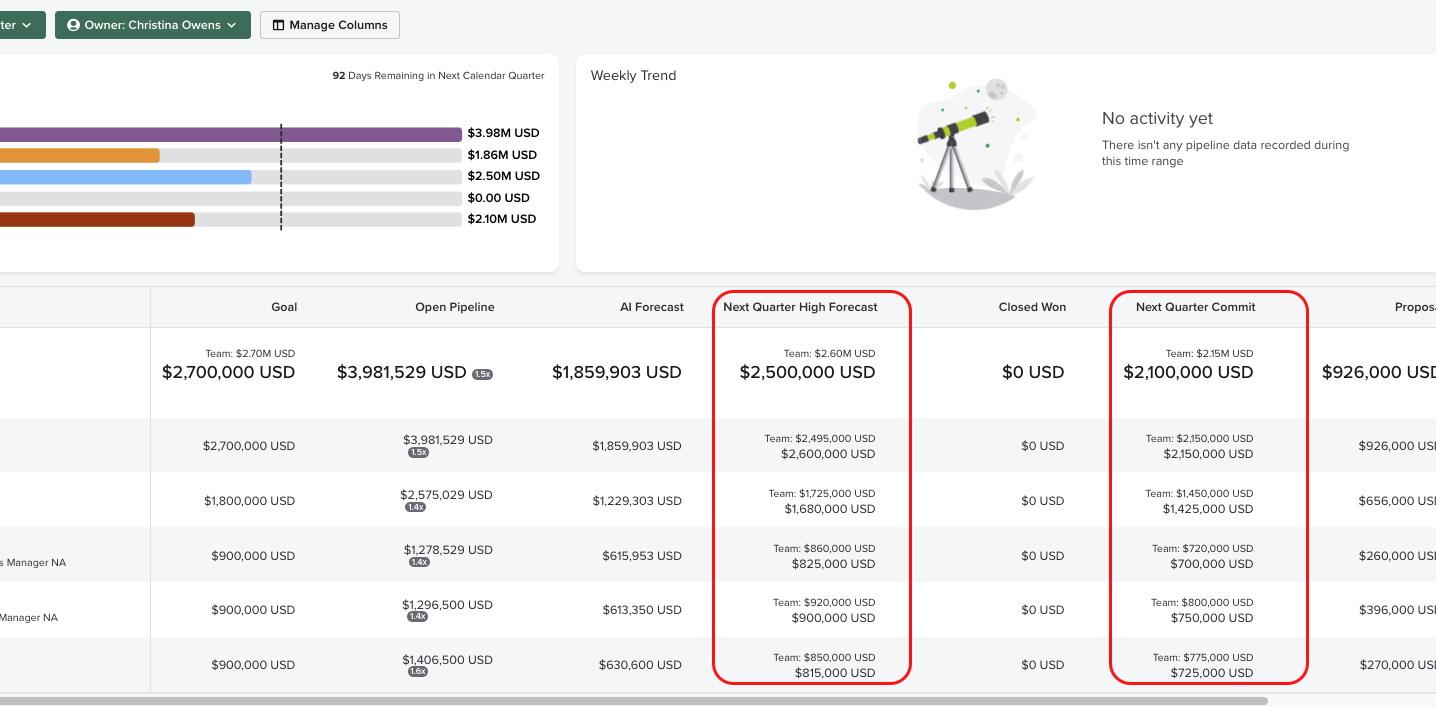Screen dimensions: 1436x707
Task: Click the 1.4x badge under $1,296,500 USD
Action: coord(418,617)
